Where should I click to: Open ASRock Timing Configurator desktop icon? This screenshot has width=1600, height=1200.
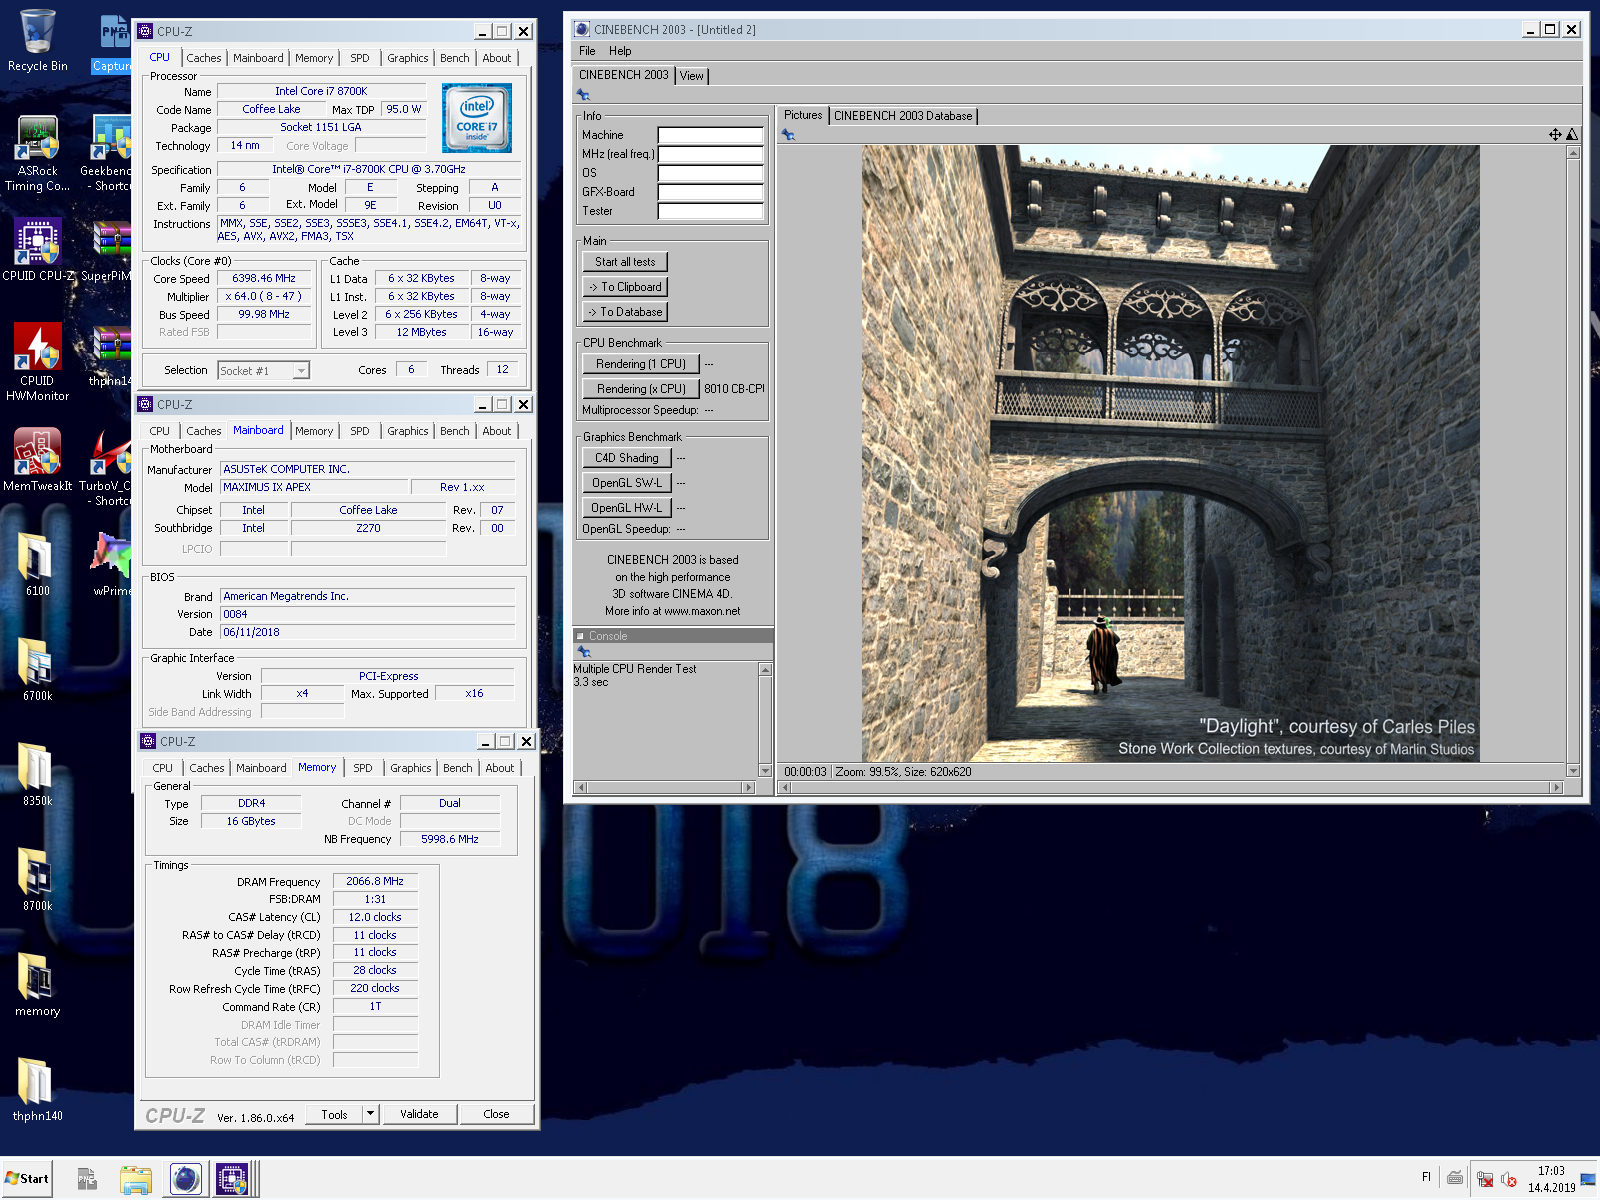click(37, 153)
